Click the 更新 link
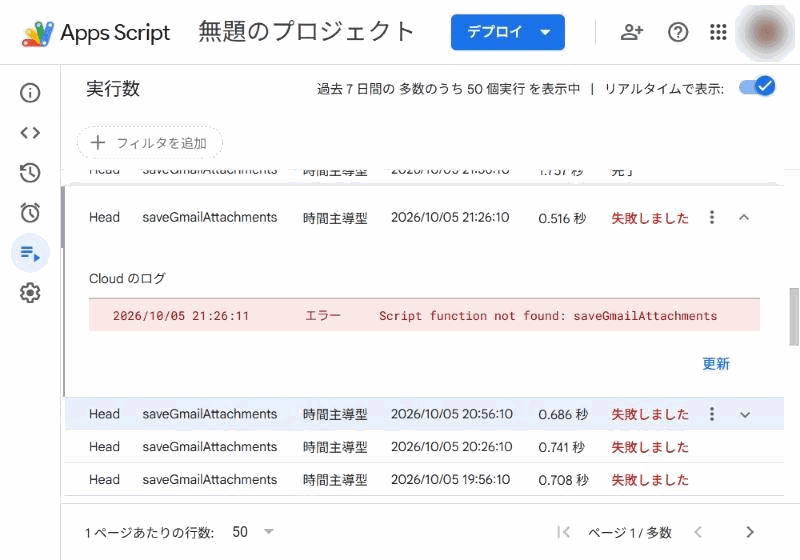 [715, 364]
